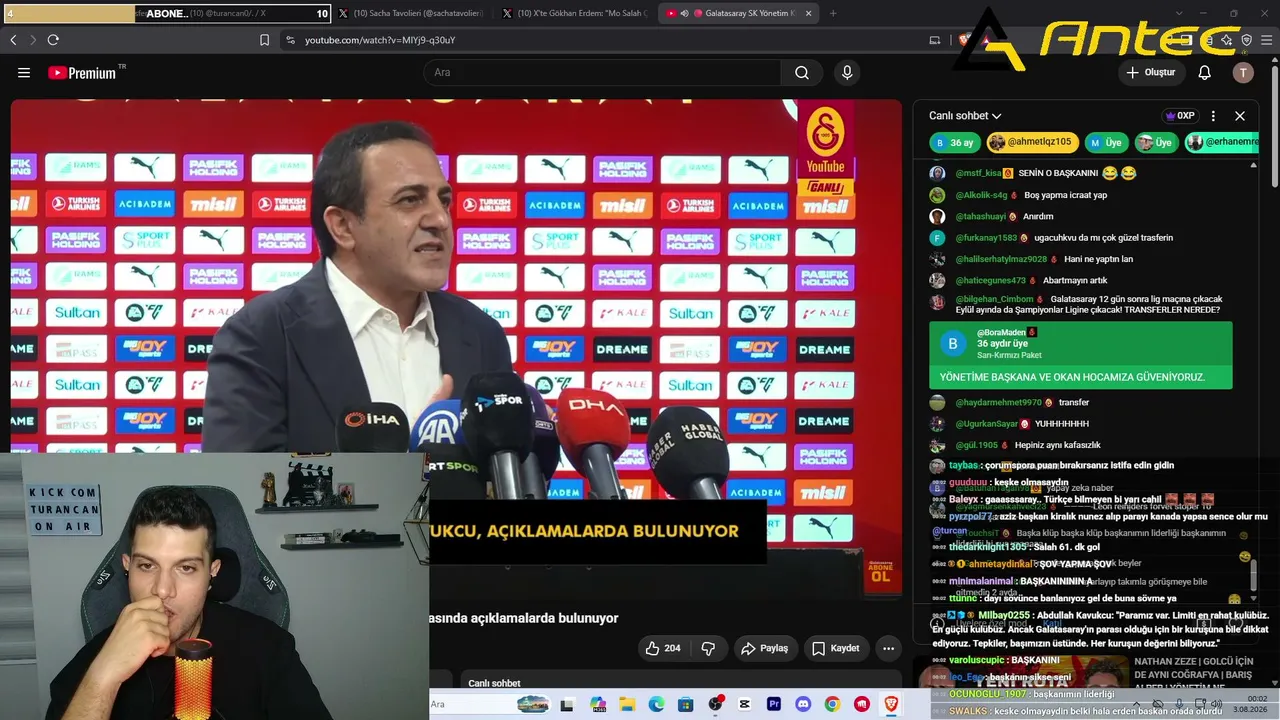This screenshot has height=720, width=1280.
Task: Click the YouTube search magnifier button
Action: (802, 73)
